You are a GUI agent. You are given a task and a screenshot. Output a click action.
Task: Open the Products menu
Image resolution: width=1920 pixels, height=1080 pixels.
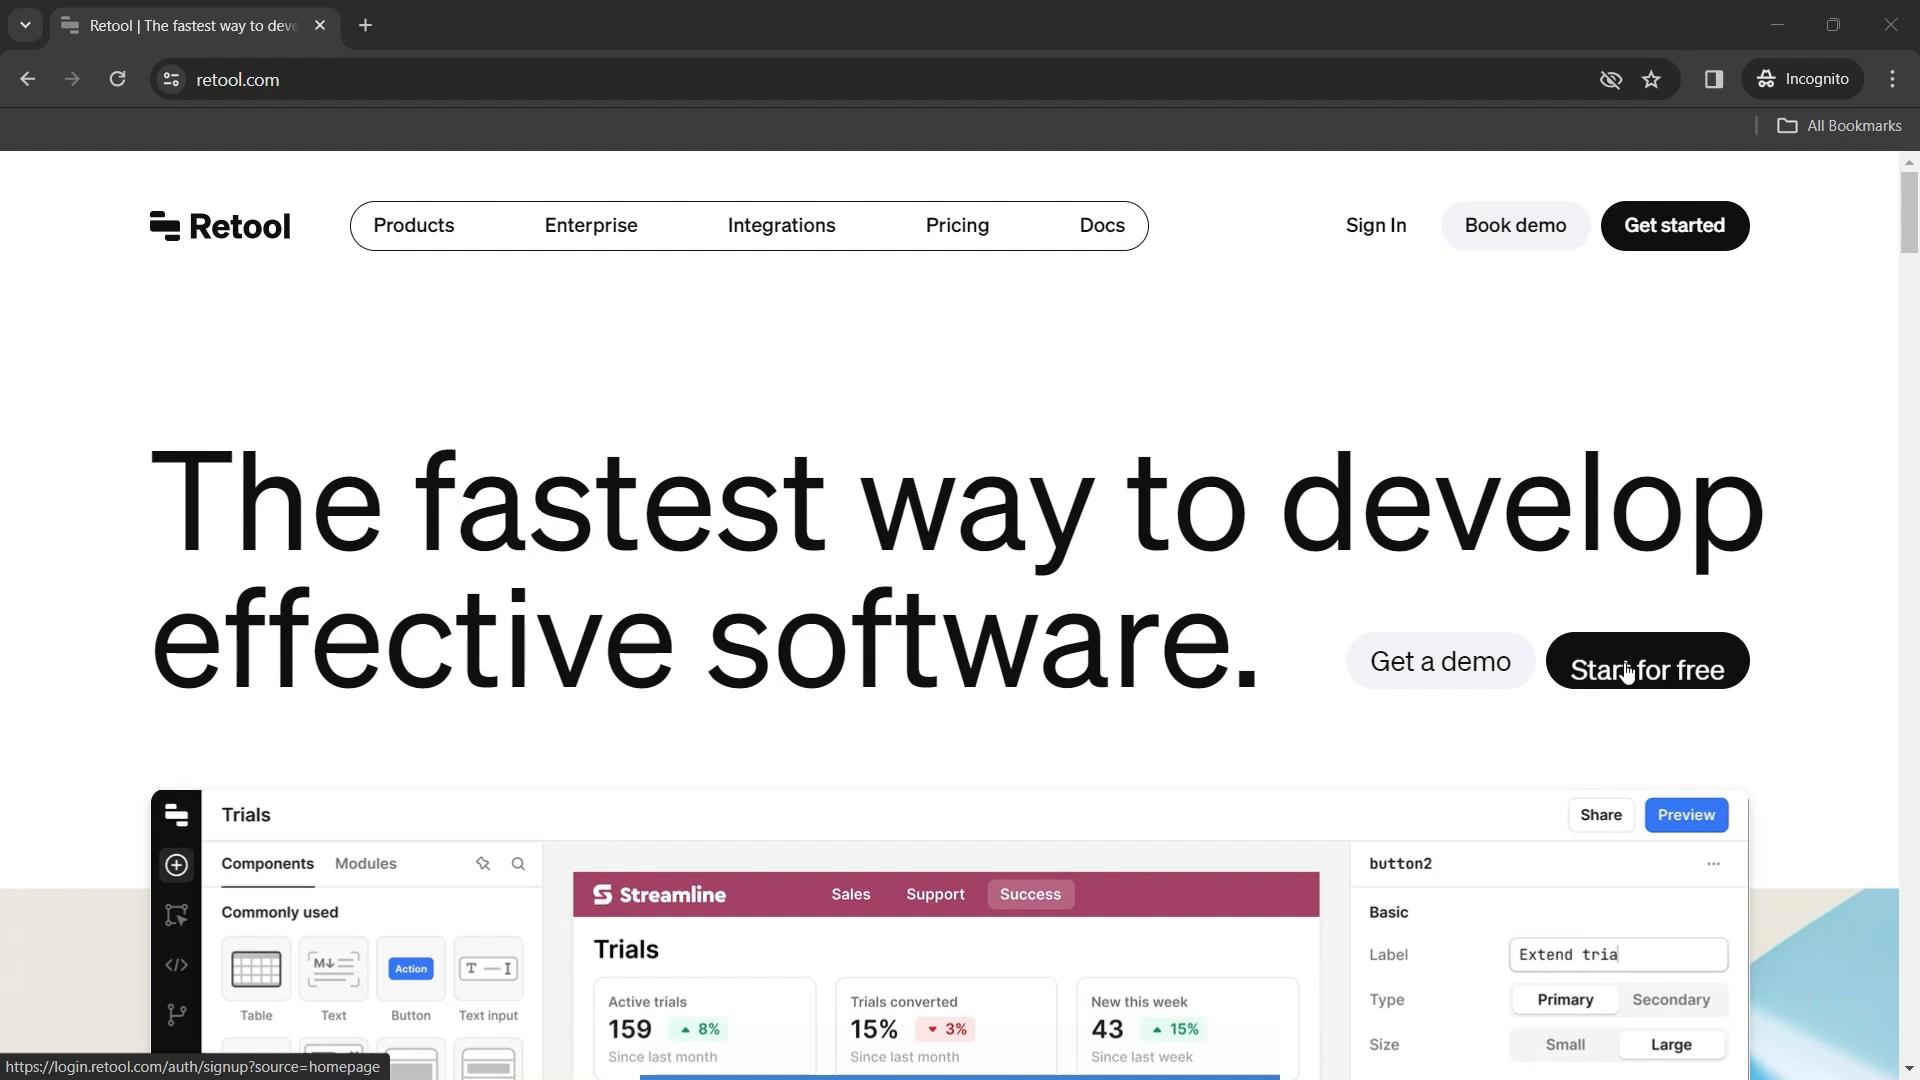pyautogui.click(x=414, y=226)
